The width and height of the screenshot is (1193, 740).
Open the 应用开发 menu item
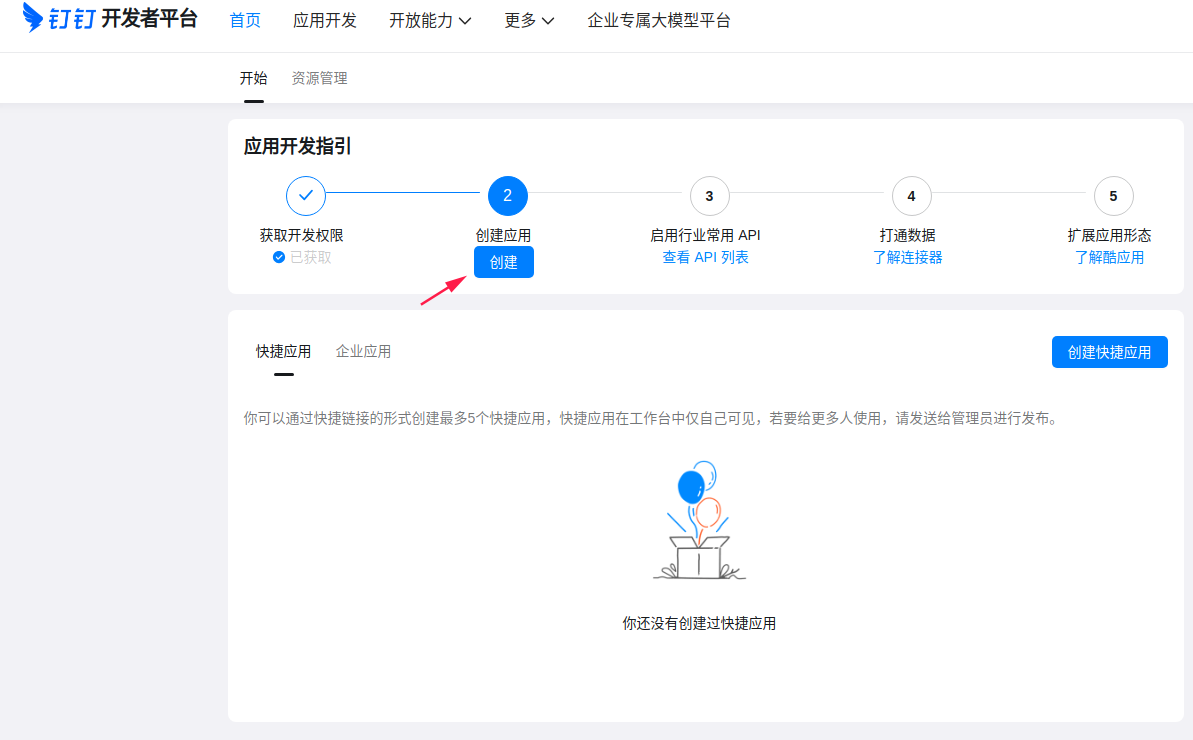[325, 21]
